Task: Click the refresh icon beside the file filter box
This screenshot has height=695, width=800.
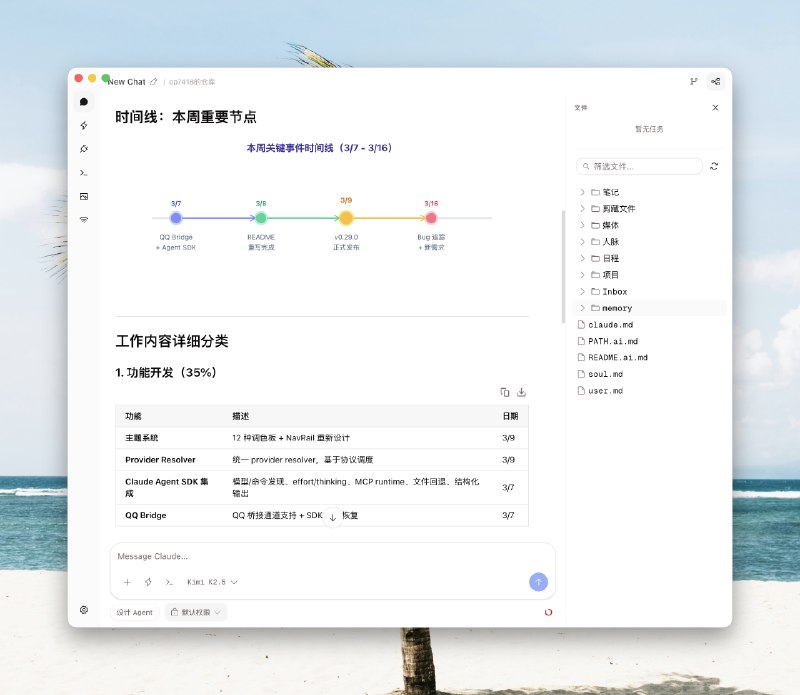Action: point(712,165)
